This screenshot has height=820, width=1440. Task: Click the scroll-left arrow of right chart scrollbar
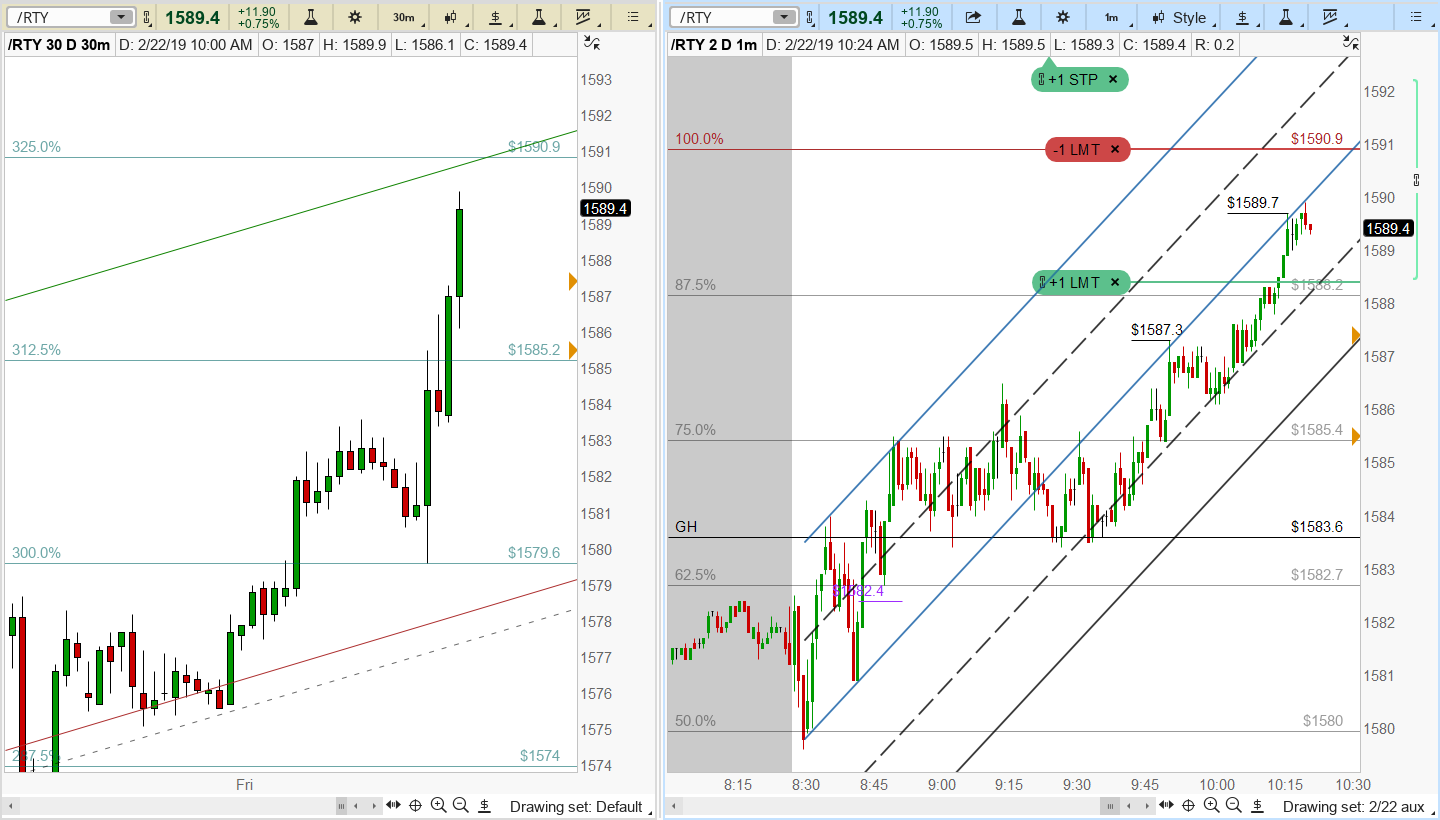pos(674,806)
